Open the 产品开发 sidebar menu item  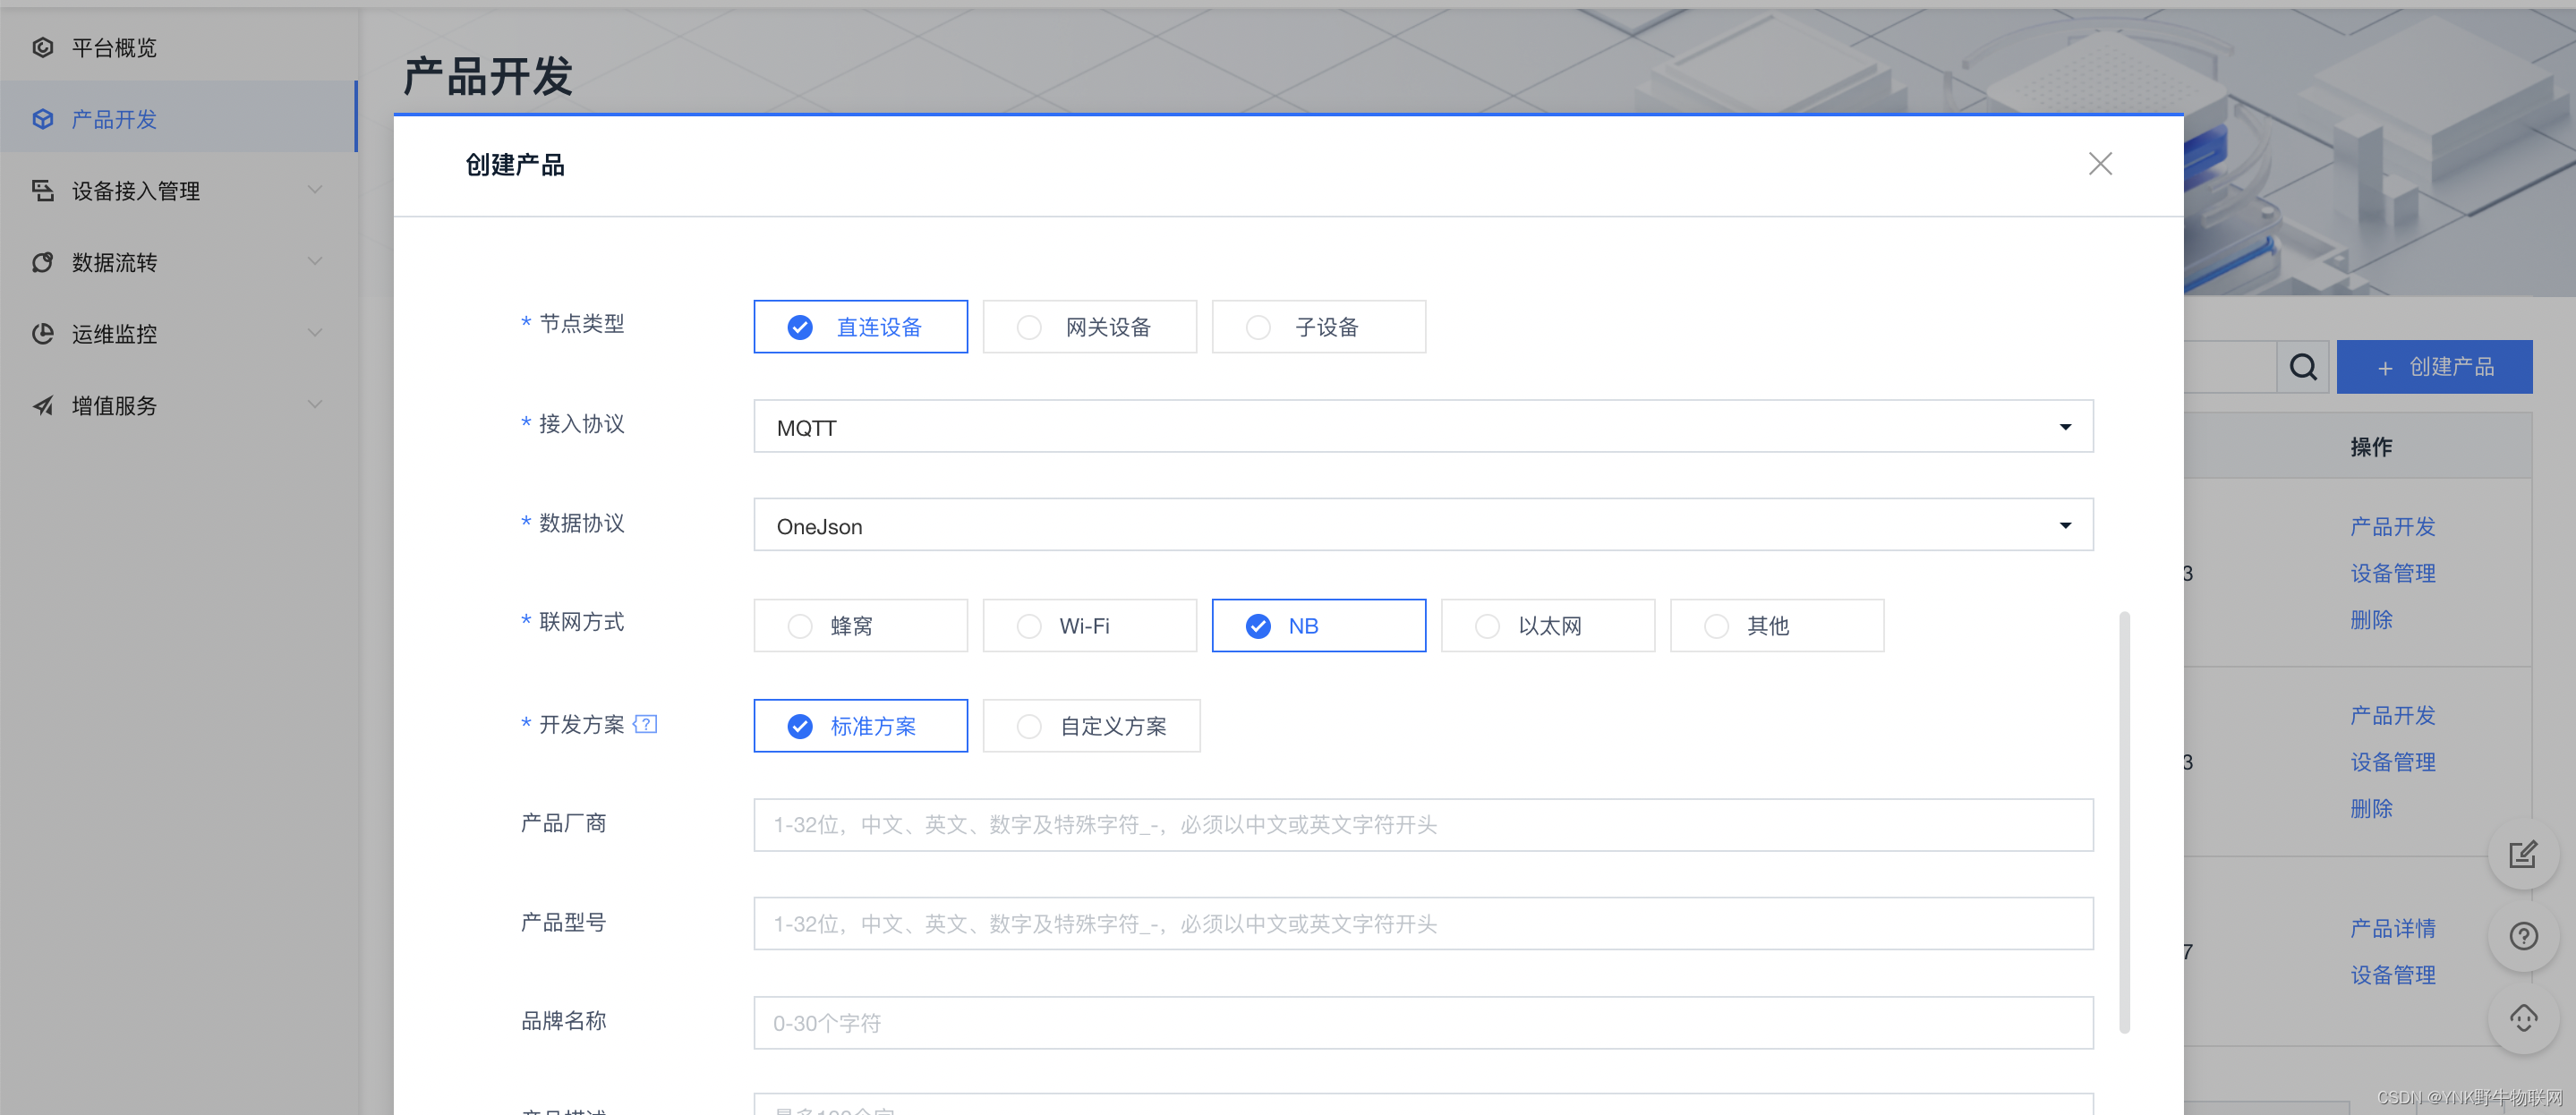(114, 119)
